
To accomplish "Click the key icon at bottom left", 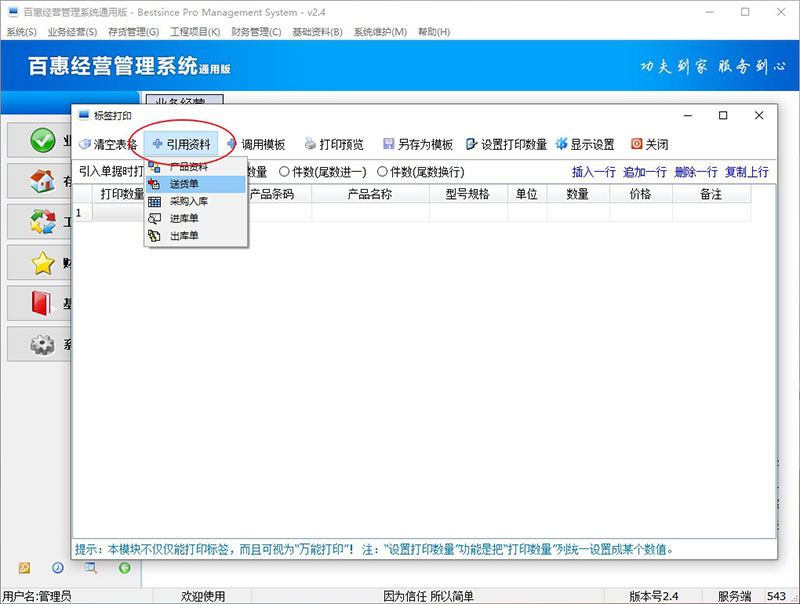I will tap(24, 568).
